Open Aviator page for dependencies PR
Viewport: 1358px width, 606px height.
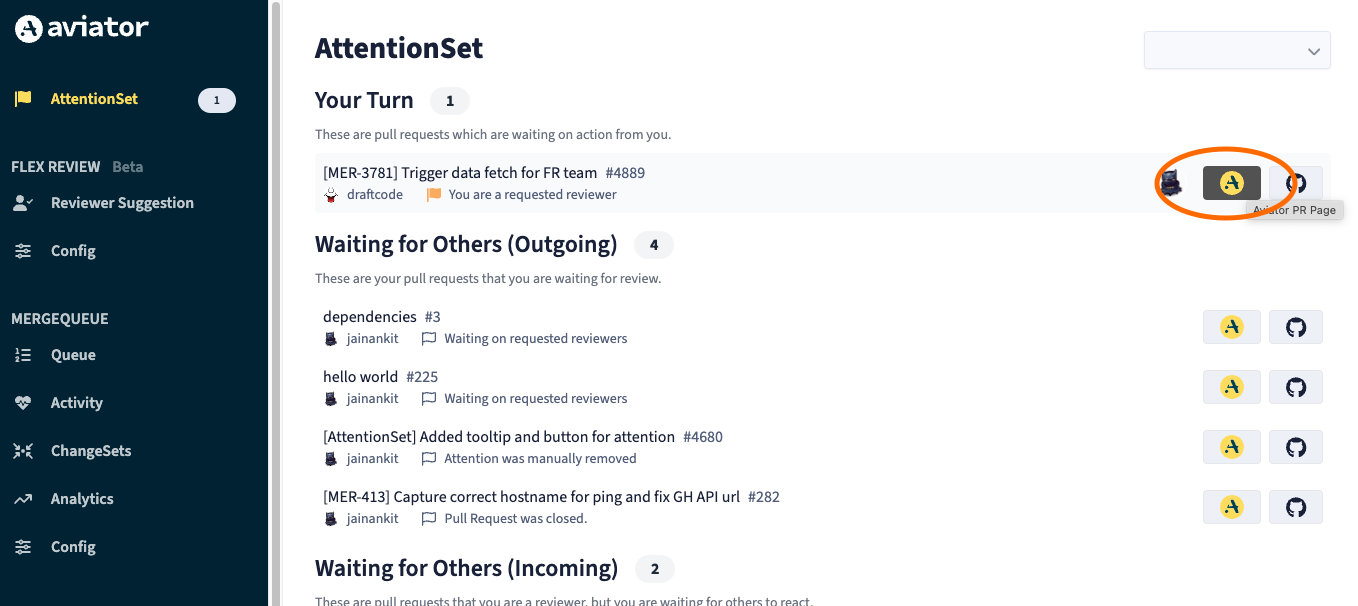pos(1231,327)
